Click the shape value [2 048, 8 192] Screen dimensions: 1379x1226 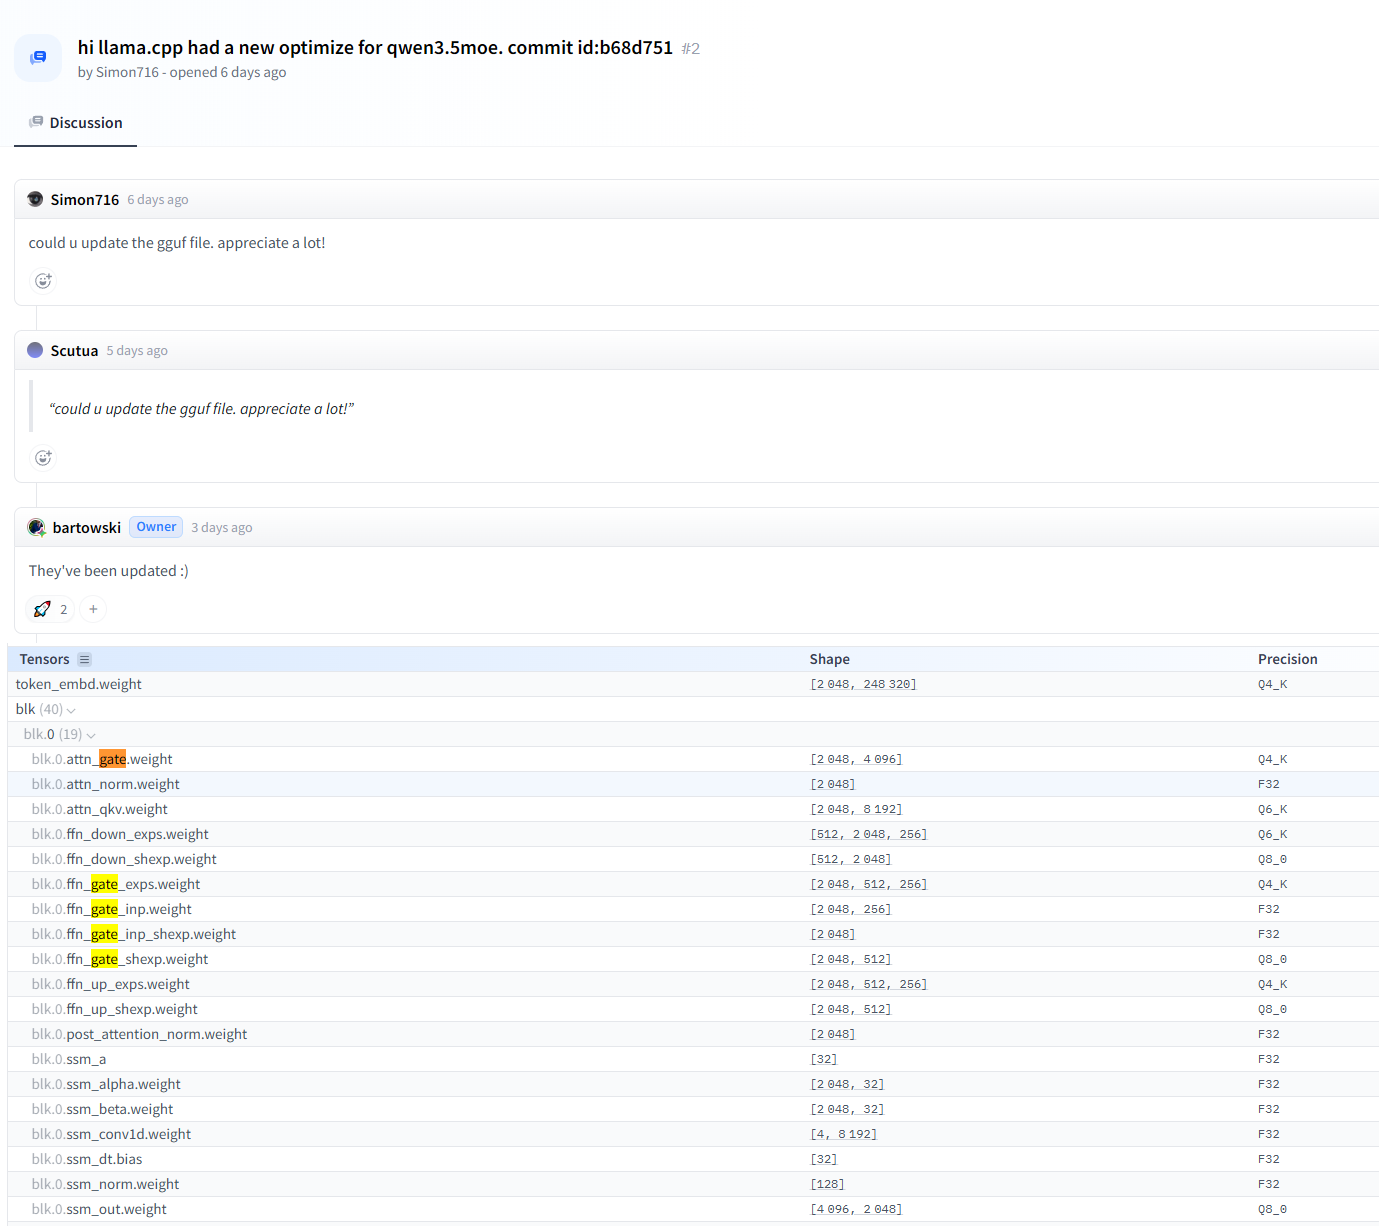click(x=856, y=809)
